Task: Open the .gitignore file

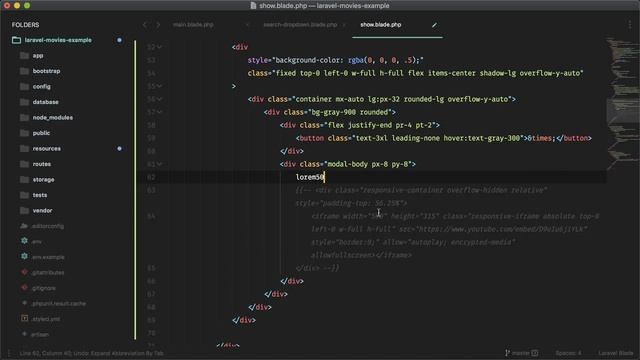Action: click(x=44, y=288)
